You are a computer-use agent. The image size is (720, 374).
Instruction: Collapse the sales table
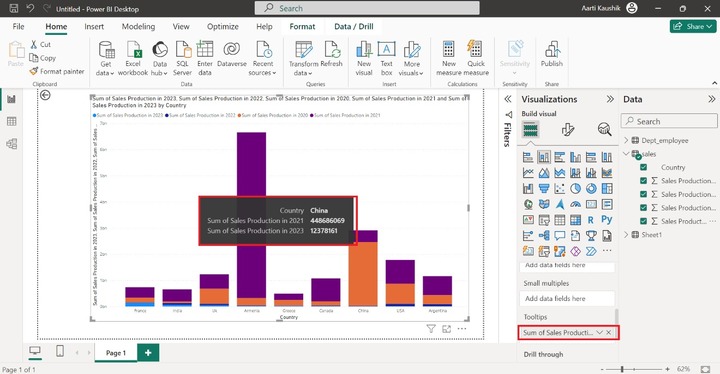[x=626, y=154]
